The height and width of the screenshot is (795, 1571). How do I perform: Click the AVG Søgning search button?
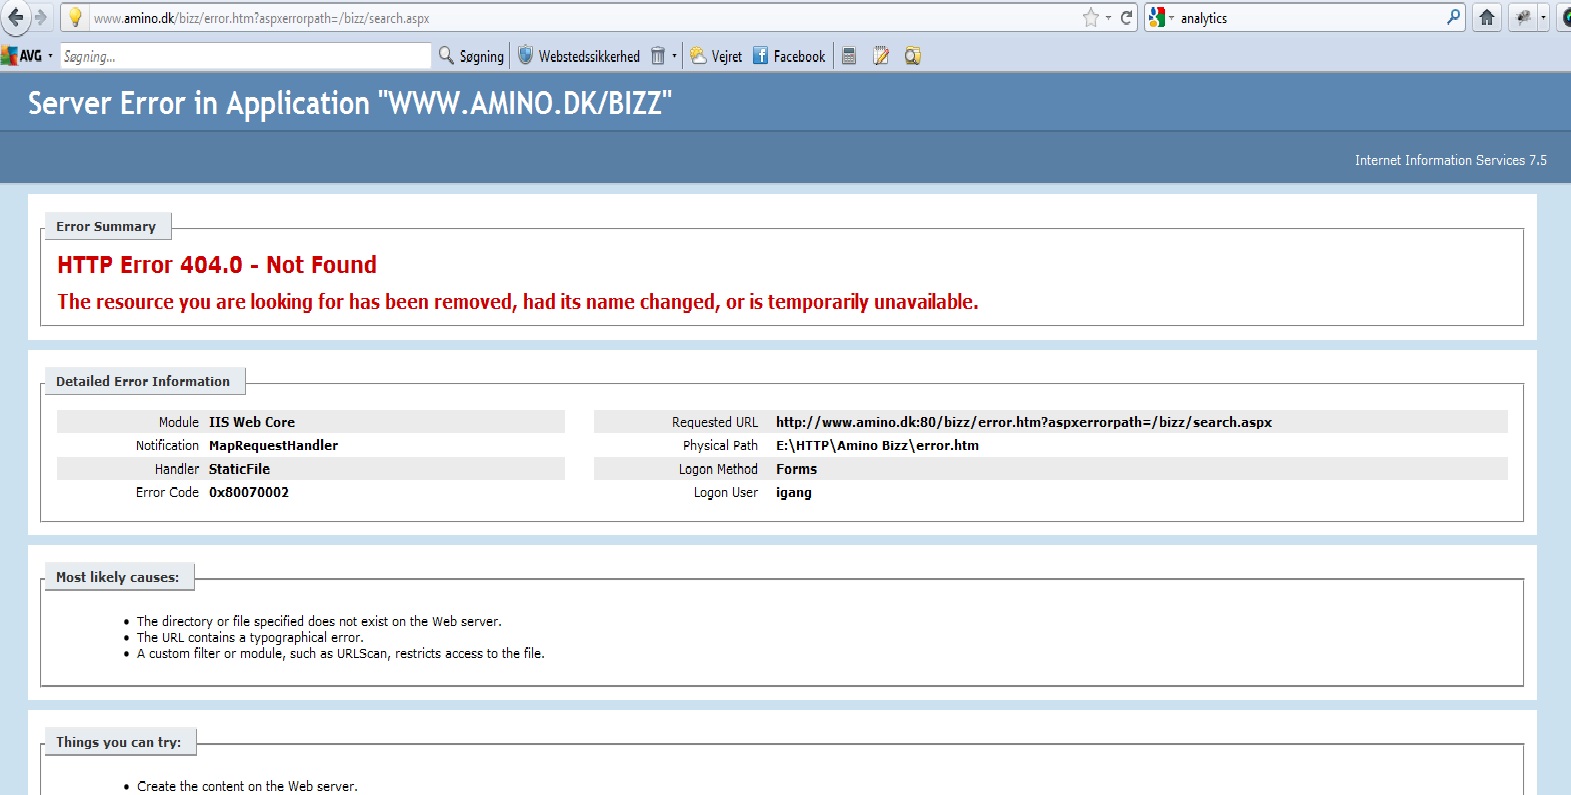coord(471,56)
